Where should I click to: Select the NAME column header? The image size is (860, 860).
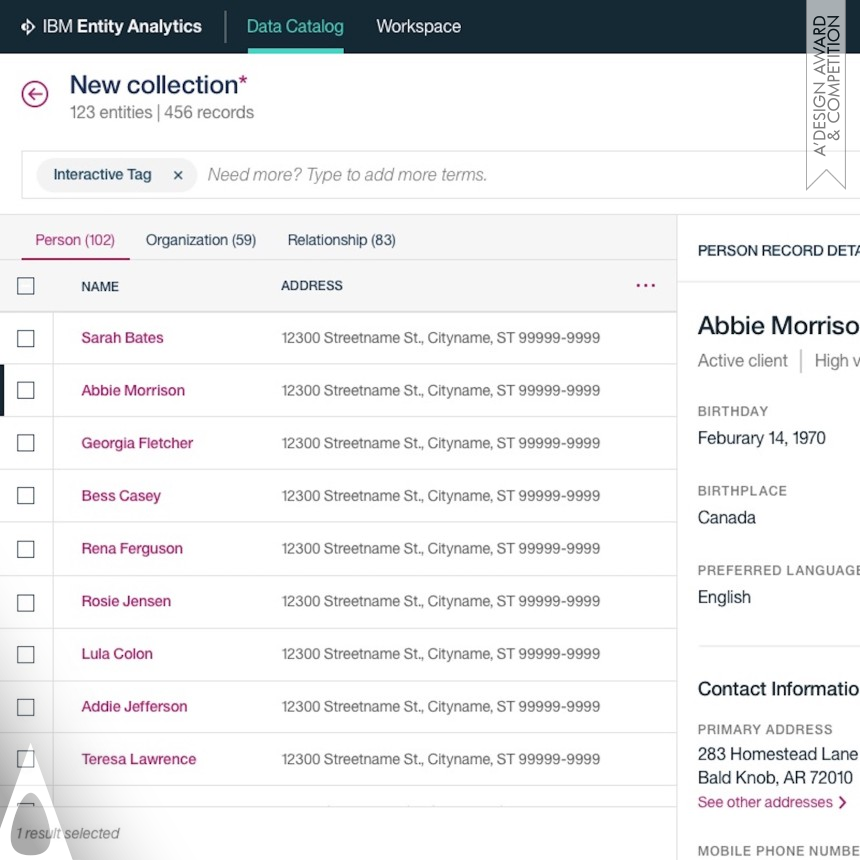point(100,286)
